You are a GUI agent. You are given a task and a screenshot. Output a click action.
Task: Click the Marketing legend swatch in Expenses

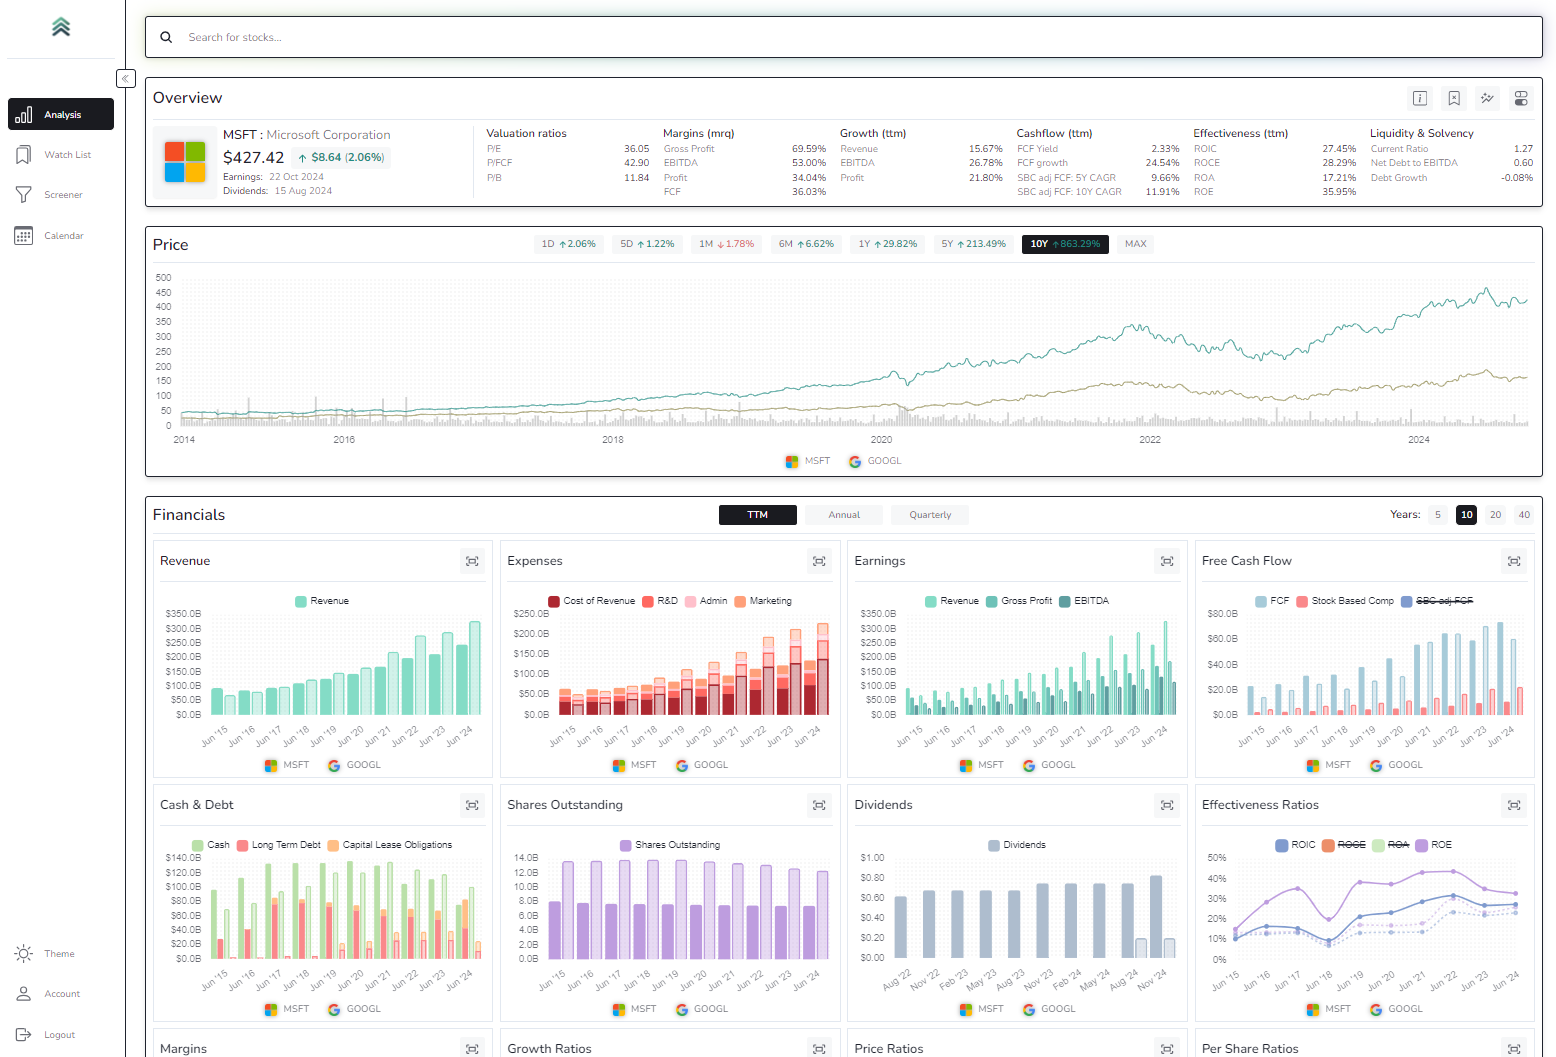coord(740,601)
